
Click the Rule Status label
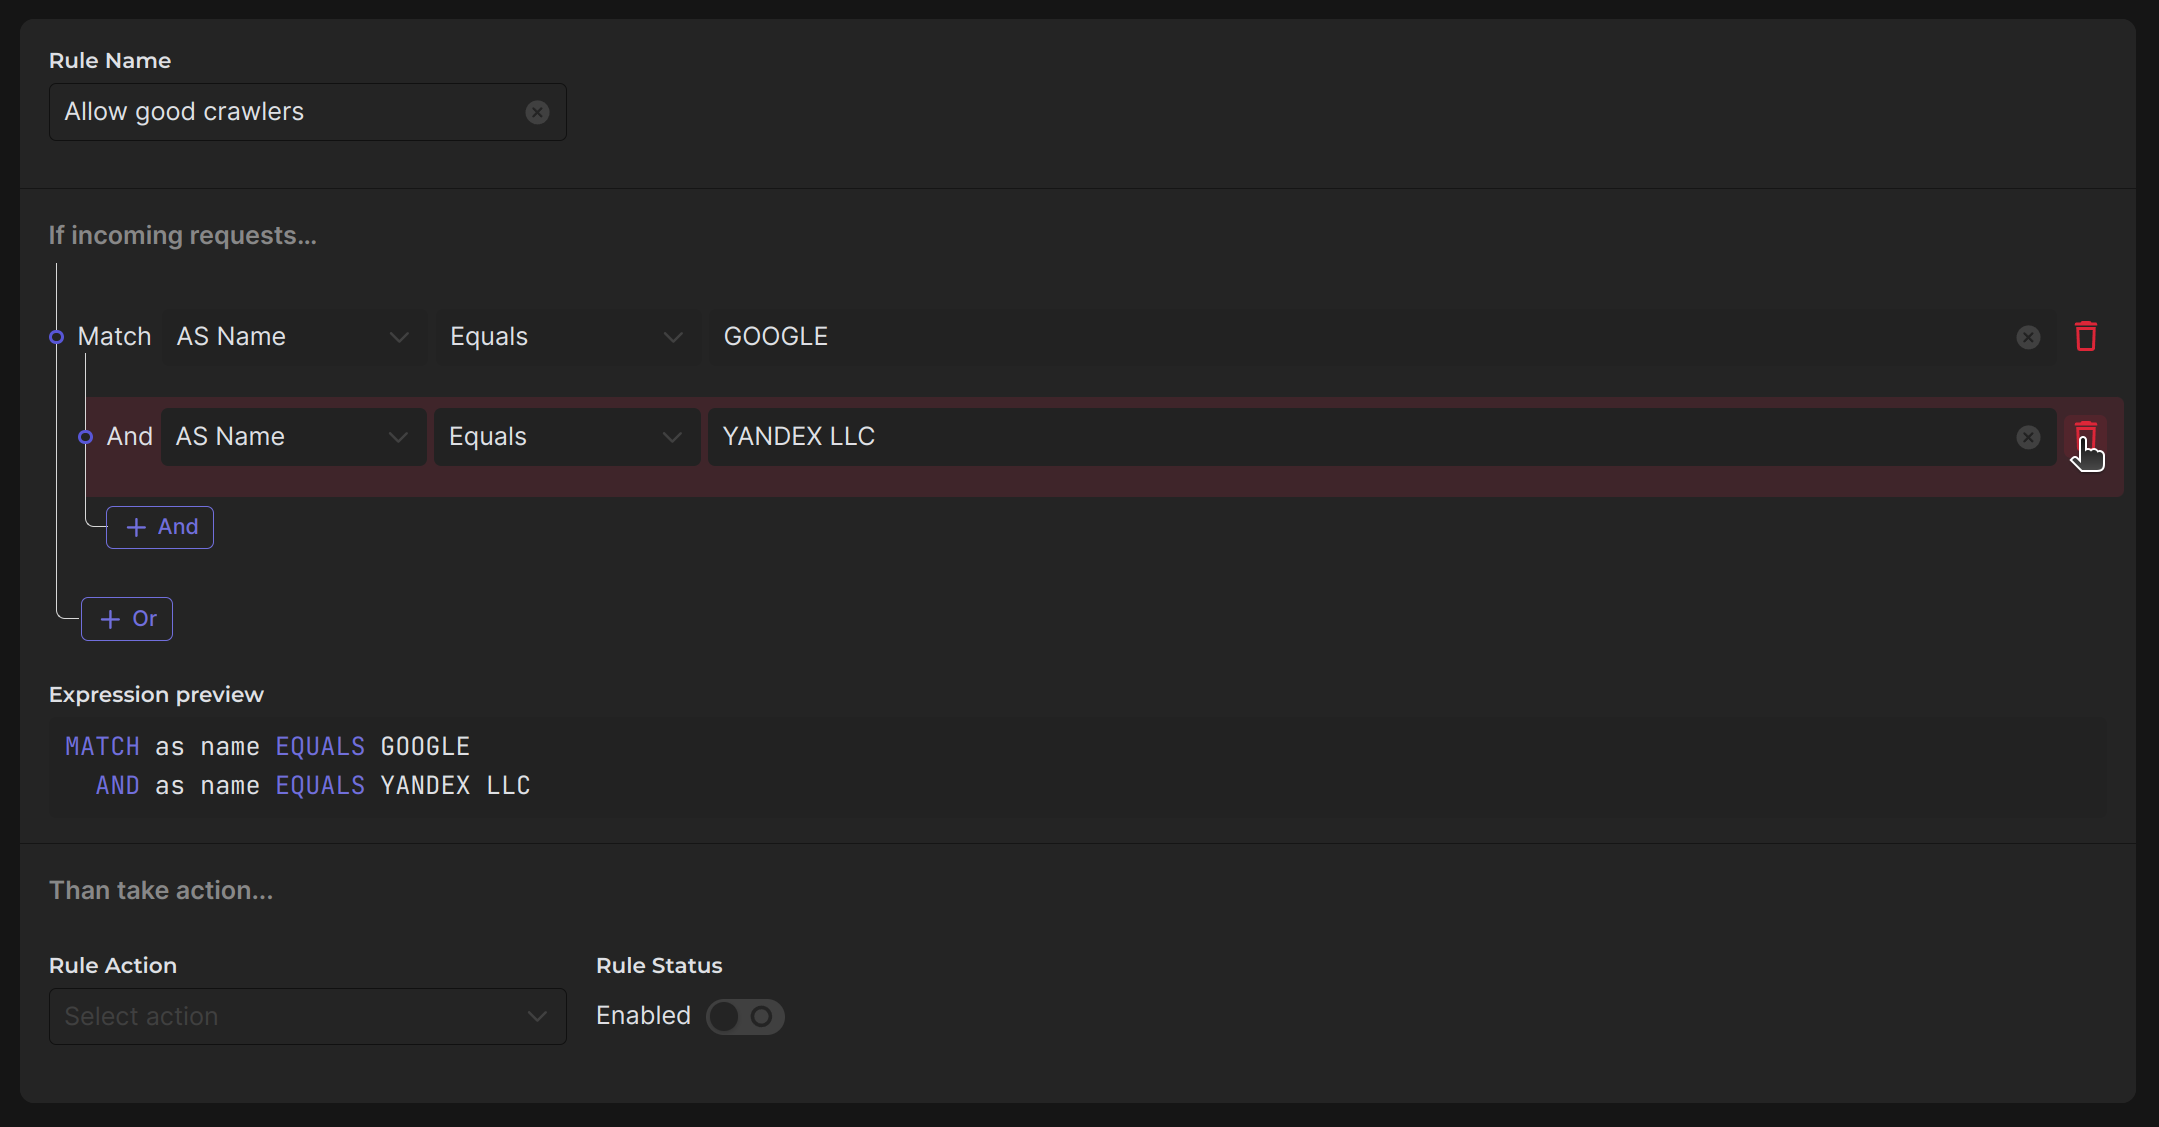coord(659,965)
